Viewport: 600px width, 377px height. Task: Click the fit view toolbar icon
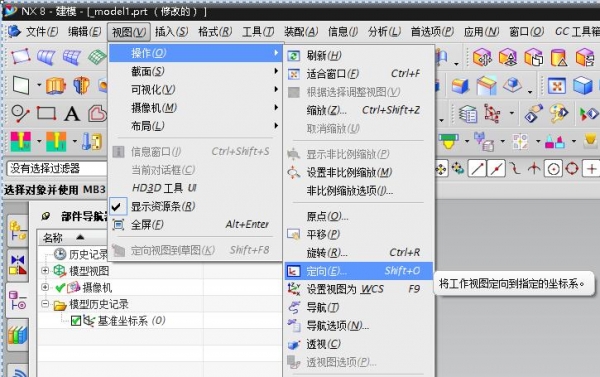pyautogui.click(x=557, y=85)
